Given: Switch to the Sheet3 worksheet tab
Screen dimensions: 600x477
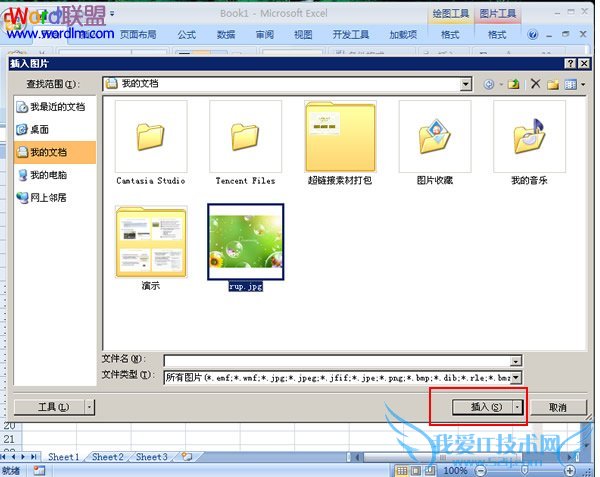Looking at the screenshot, I should (x=152, y=457).
